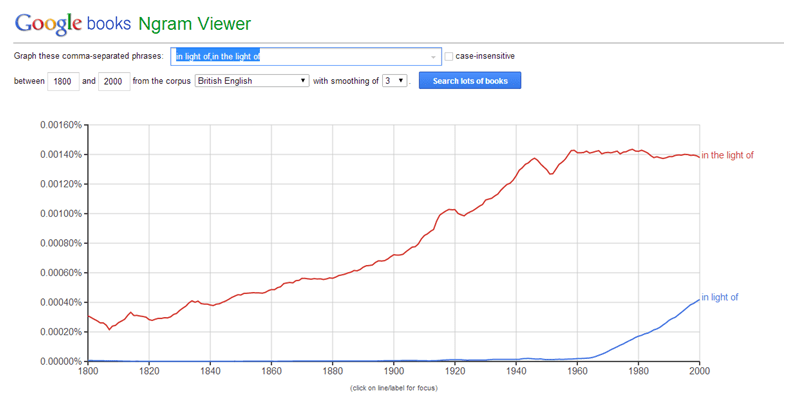This screenshot has width=785, height=408.
Task: Open the 'books' link beside the logo
Action: [x=110, y=23]
